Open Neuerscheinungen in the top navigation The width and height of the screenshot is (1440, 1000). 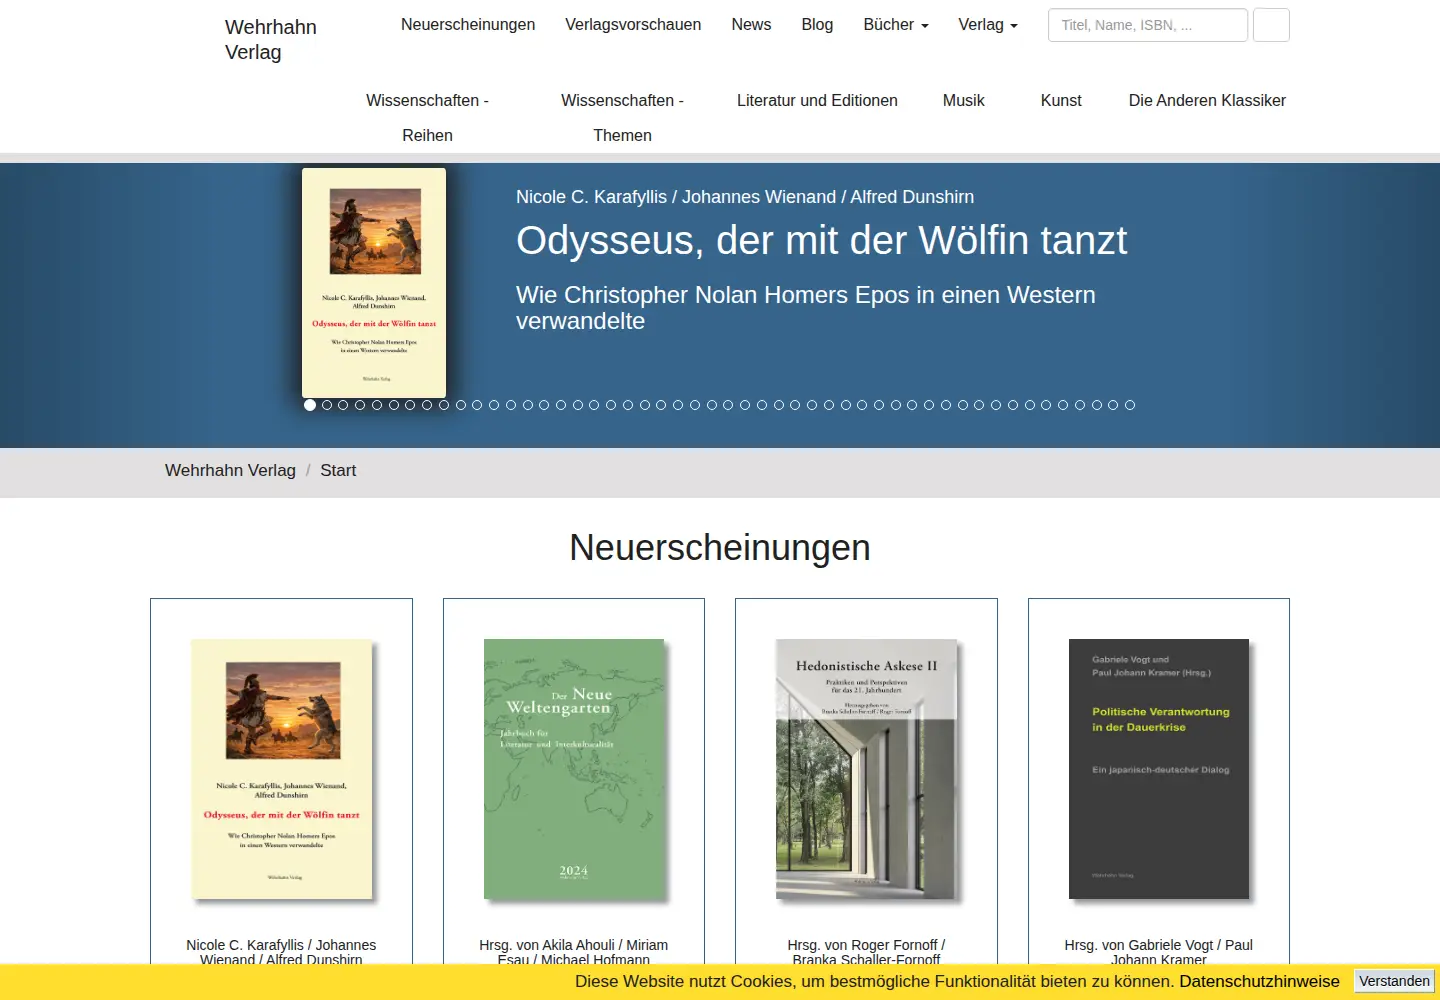click(468, 25)
